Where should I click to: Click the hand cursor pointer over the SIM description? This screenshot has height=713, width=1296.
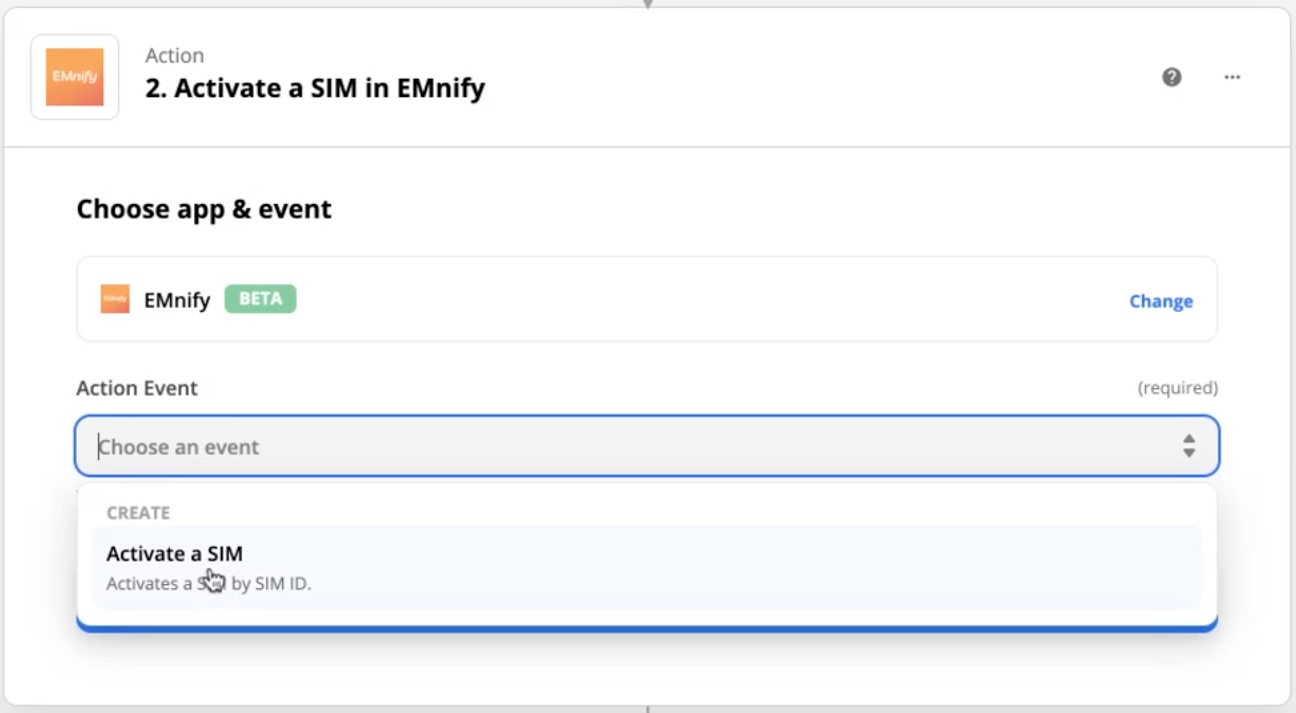tap(213, 578)
